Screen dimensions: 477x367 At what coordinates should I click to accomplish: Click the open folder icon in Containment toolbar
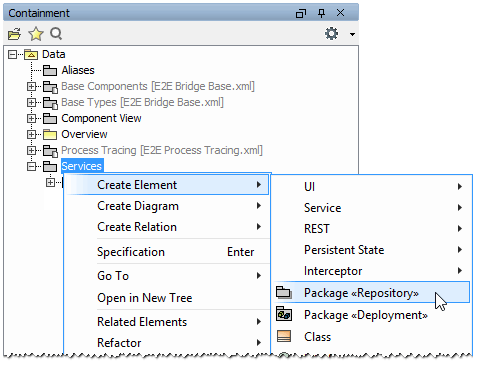[x=14, y=34]
